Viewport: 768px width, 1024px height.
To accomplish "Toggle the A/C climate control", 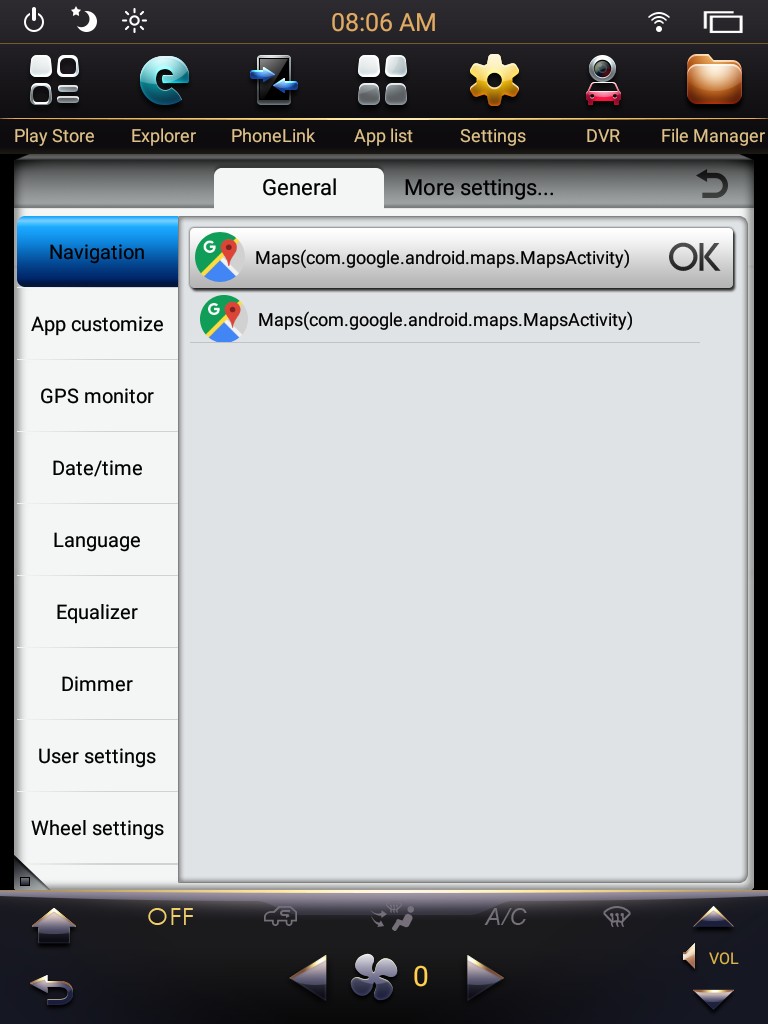I will pos(505,917).
